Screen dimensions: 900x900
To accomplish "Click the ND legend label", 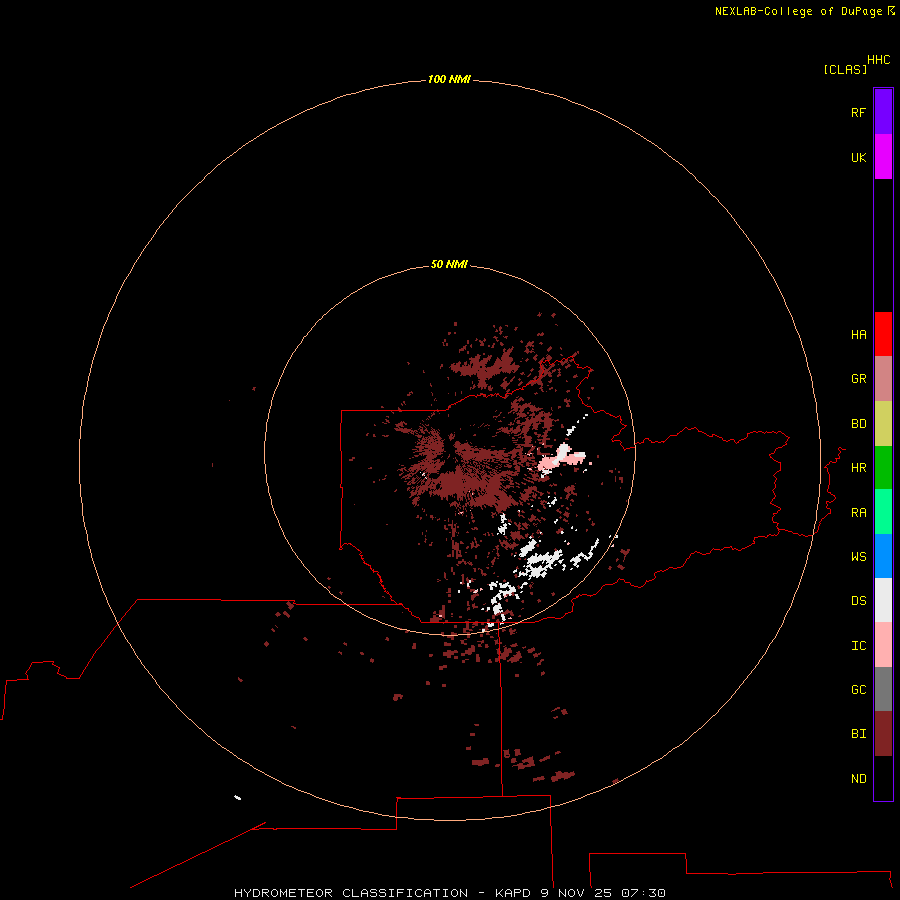I will (x=858, y=779).
